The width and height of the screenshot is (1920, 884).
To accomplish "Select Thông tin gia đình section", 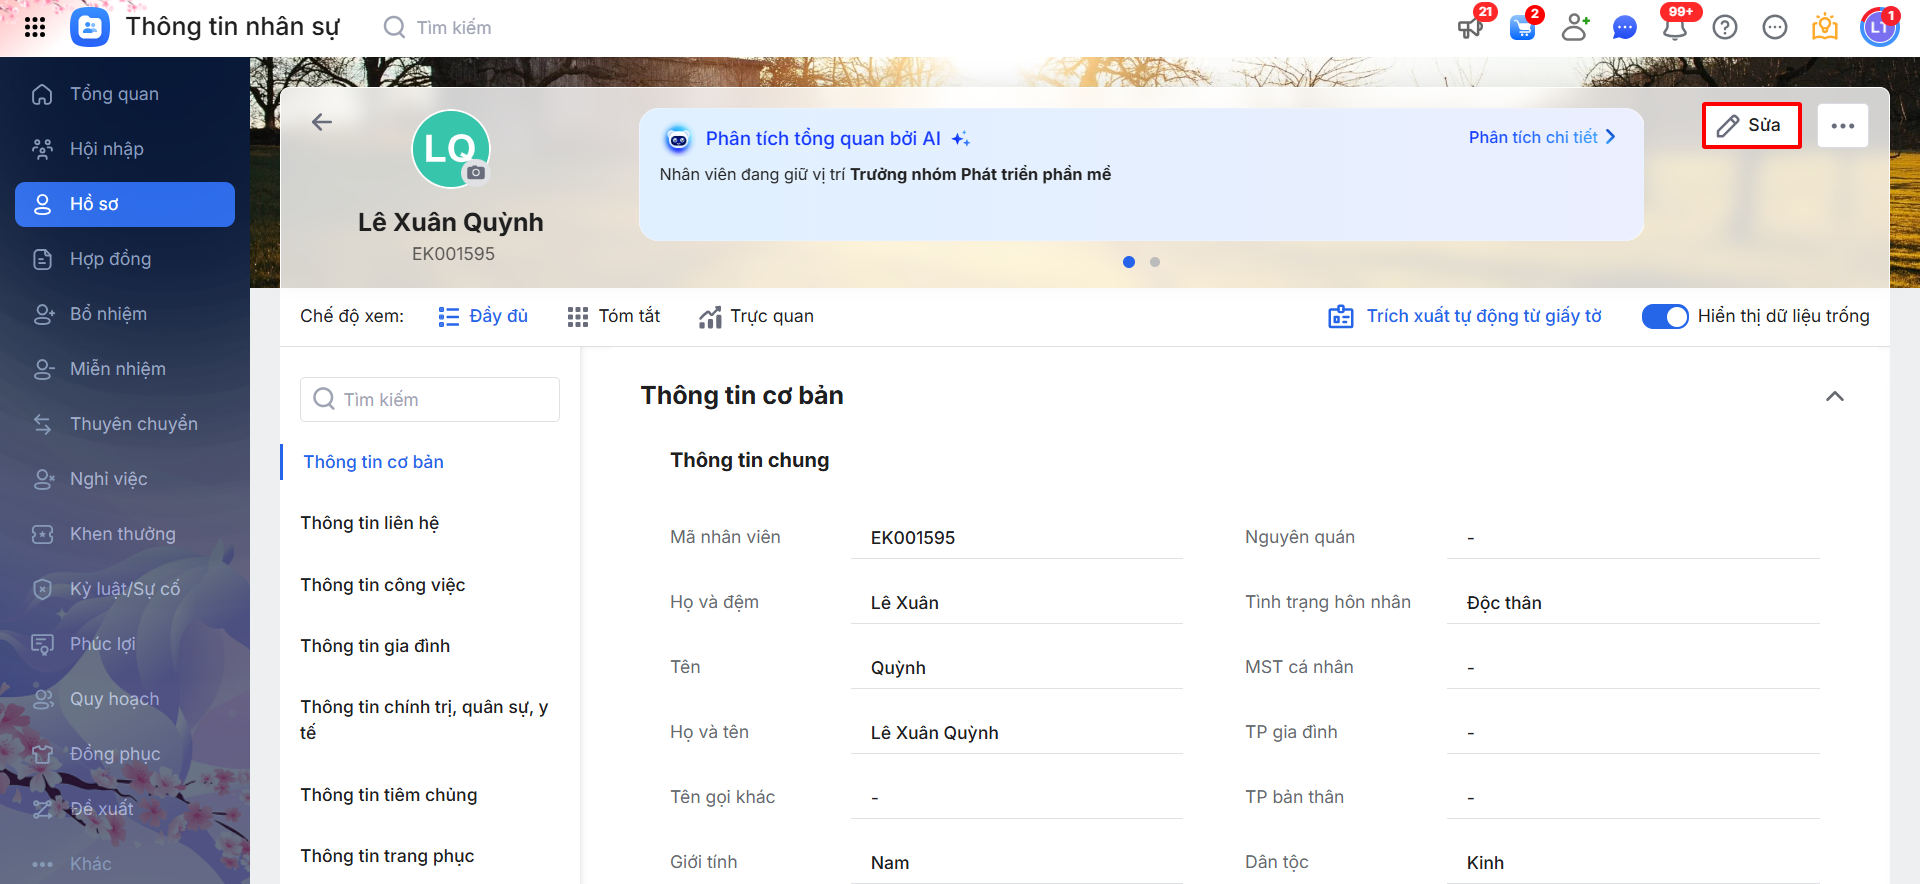I will [x=375, y=646].
